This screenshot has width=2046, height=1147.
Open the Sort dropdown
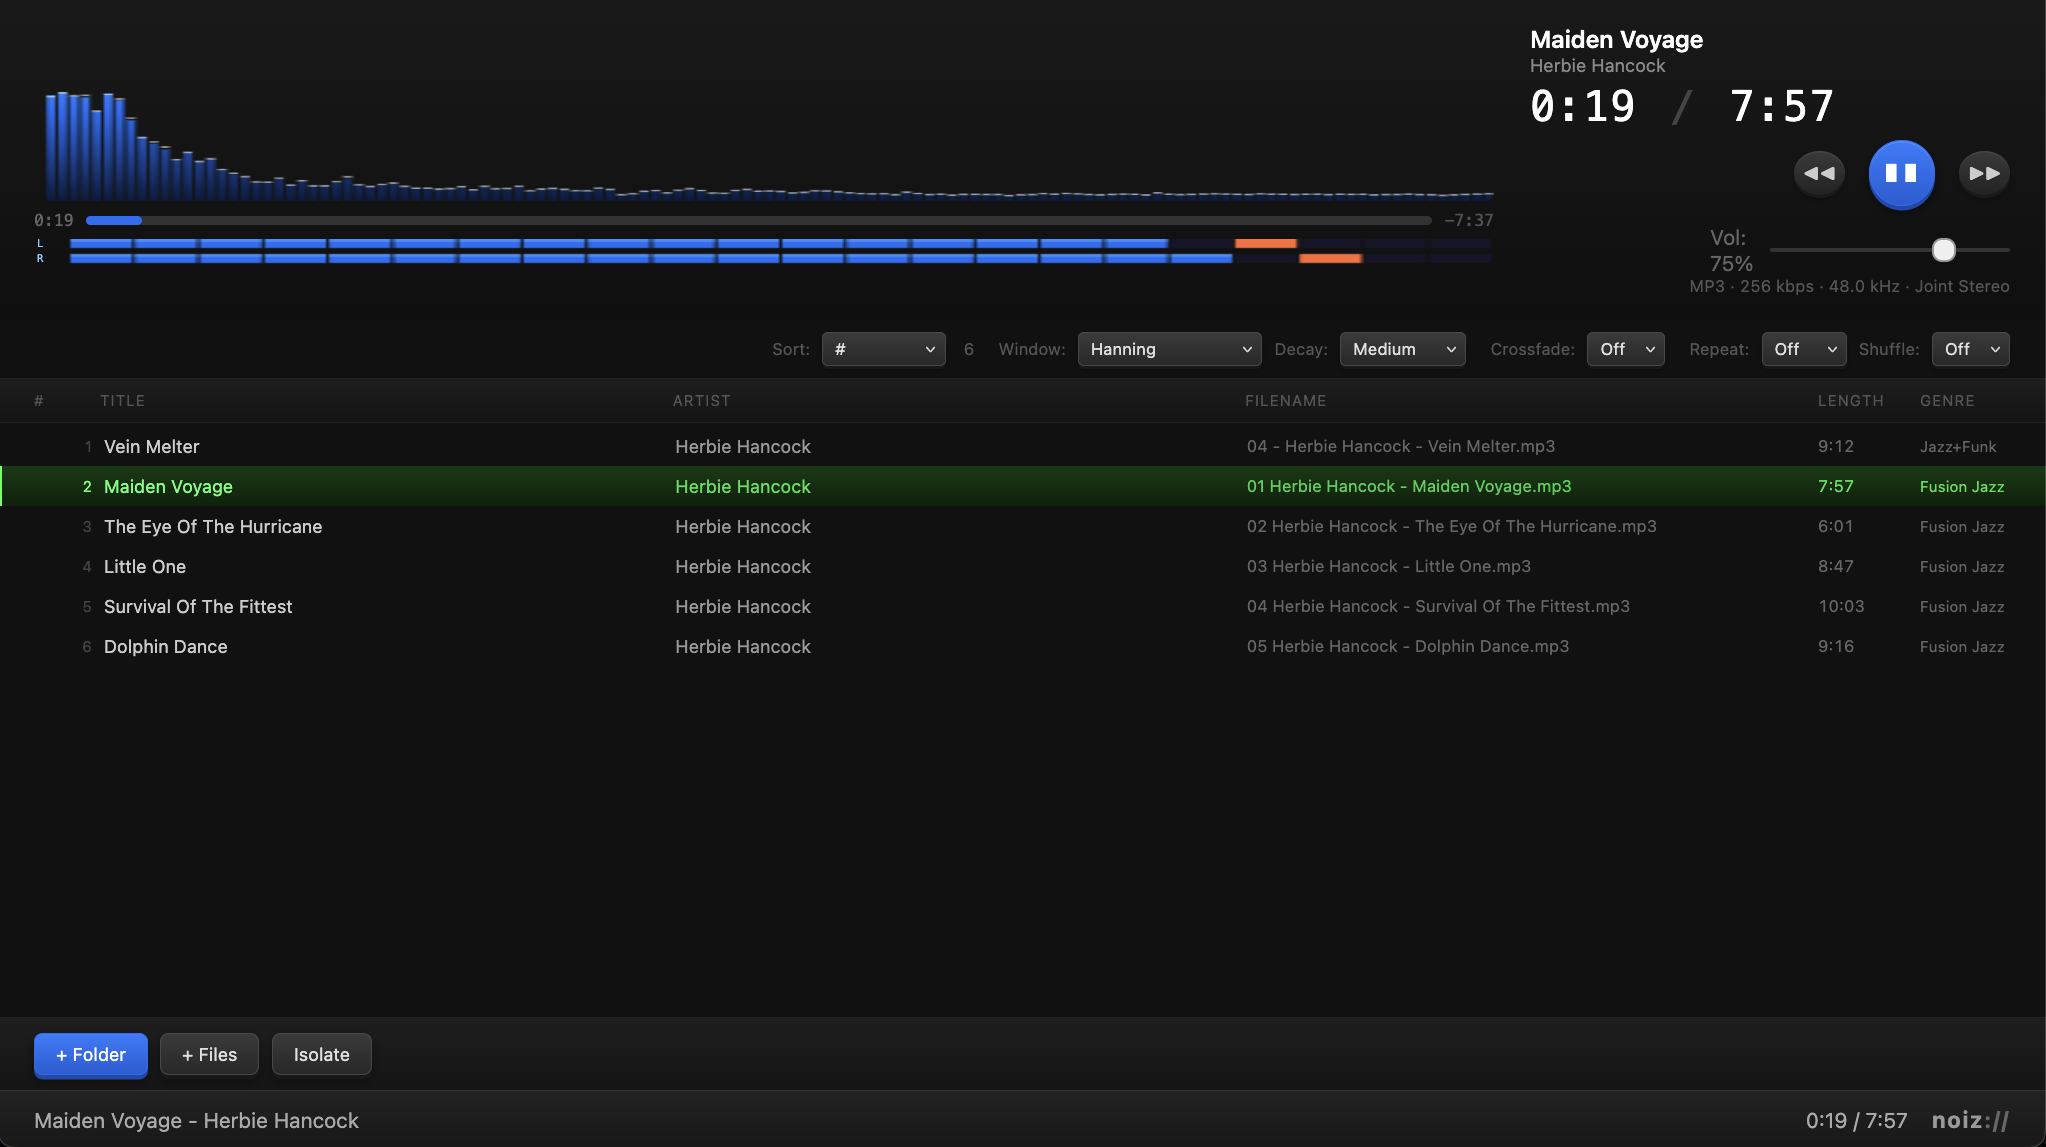pos(883,349)
